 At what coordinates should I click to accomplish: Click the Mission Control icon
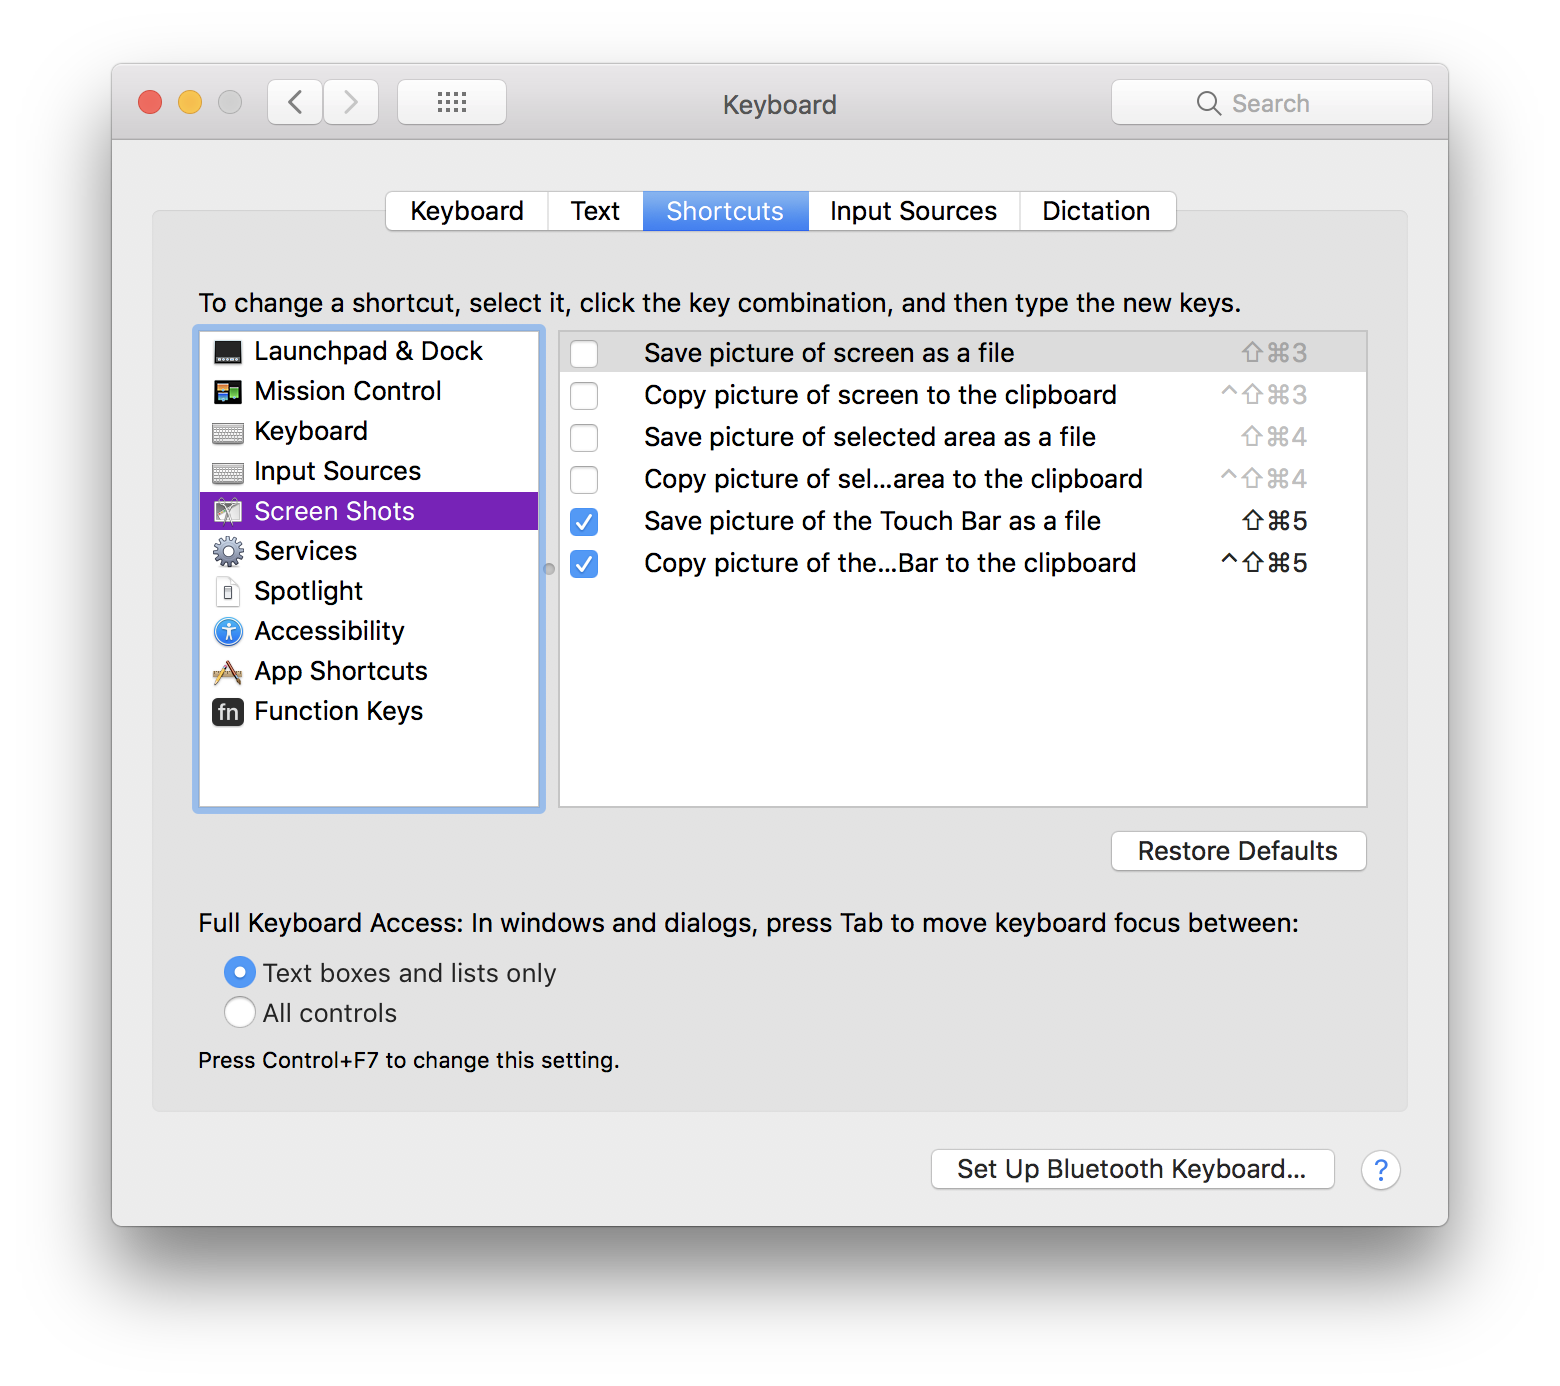click(228, 392)
